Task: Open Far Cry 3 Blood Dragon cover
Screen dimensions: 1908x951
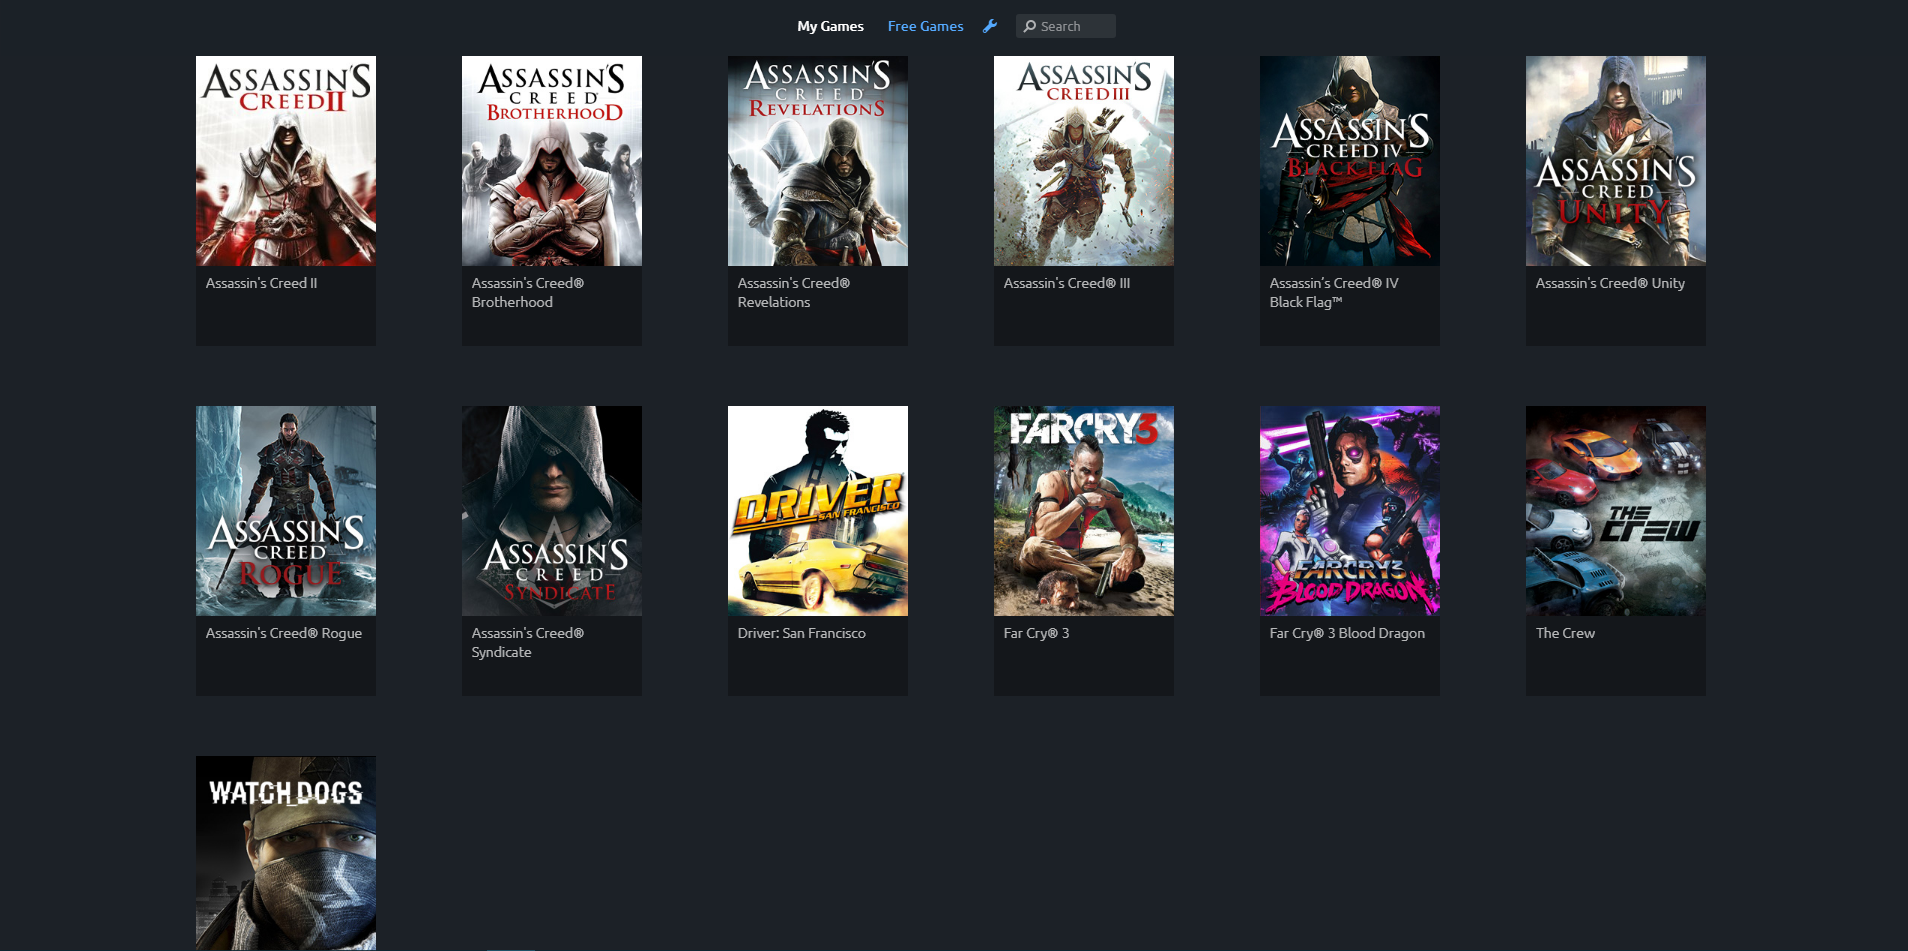Action: click(x=1350, y=511)
